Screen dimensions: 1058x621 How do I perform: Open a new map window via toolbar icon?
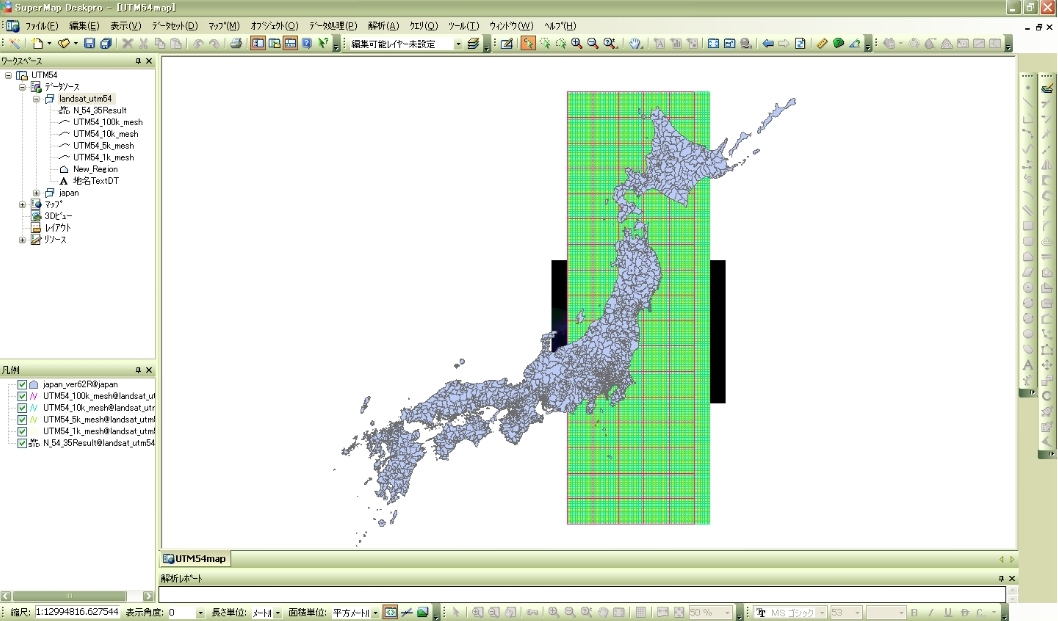pos(259,45)
